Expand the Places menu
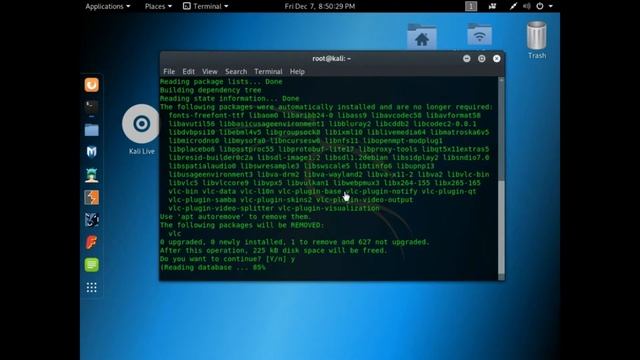Screen dimensions: 640x360 click(158, 6)
